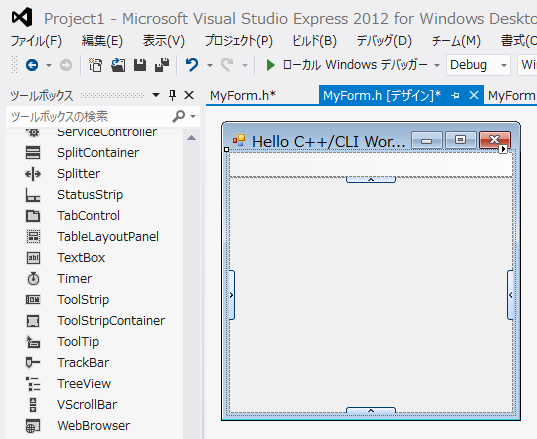Click the SplitContainer tool icon
The height and width of the screenshot is (439, 537).
33,153
